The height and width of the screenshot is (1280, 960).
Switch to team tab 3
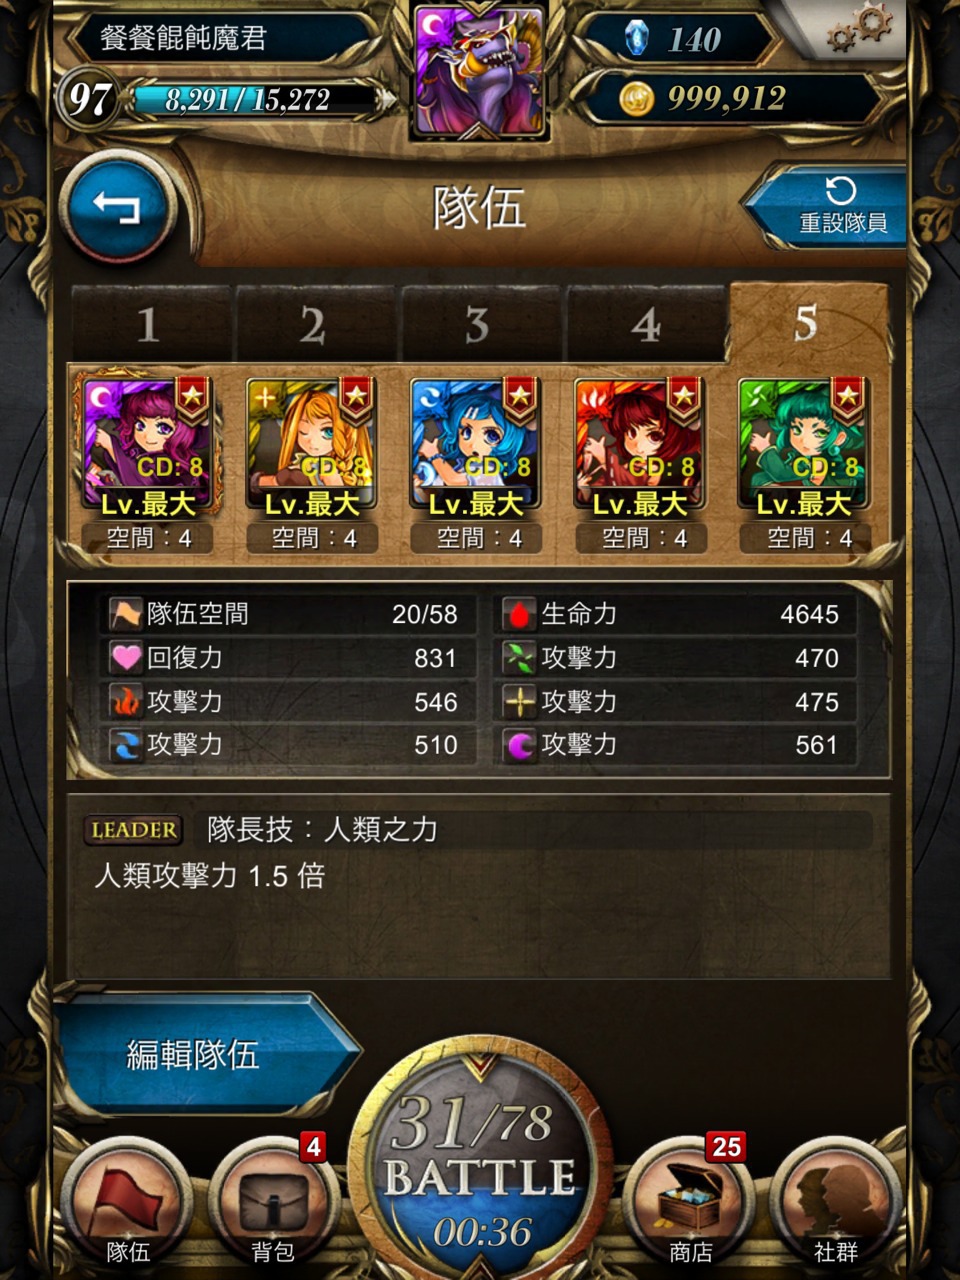477,324
